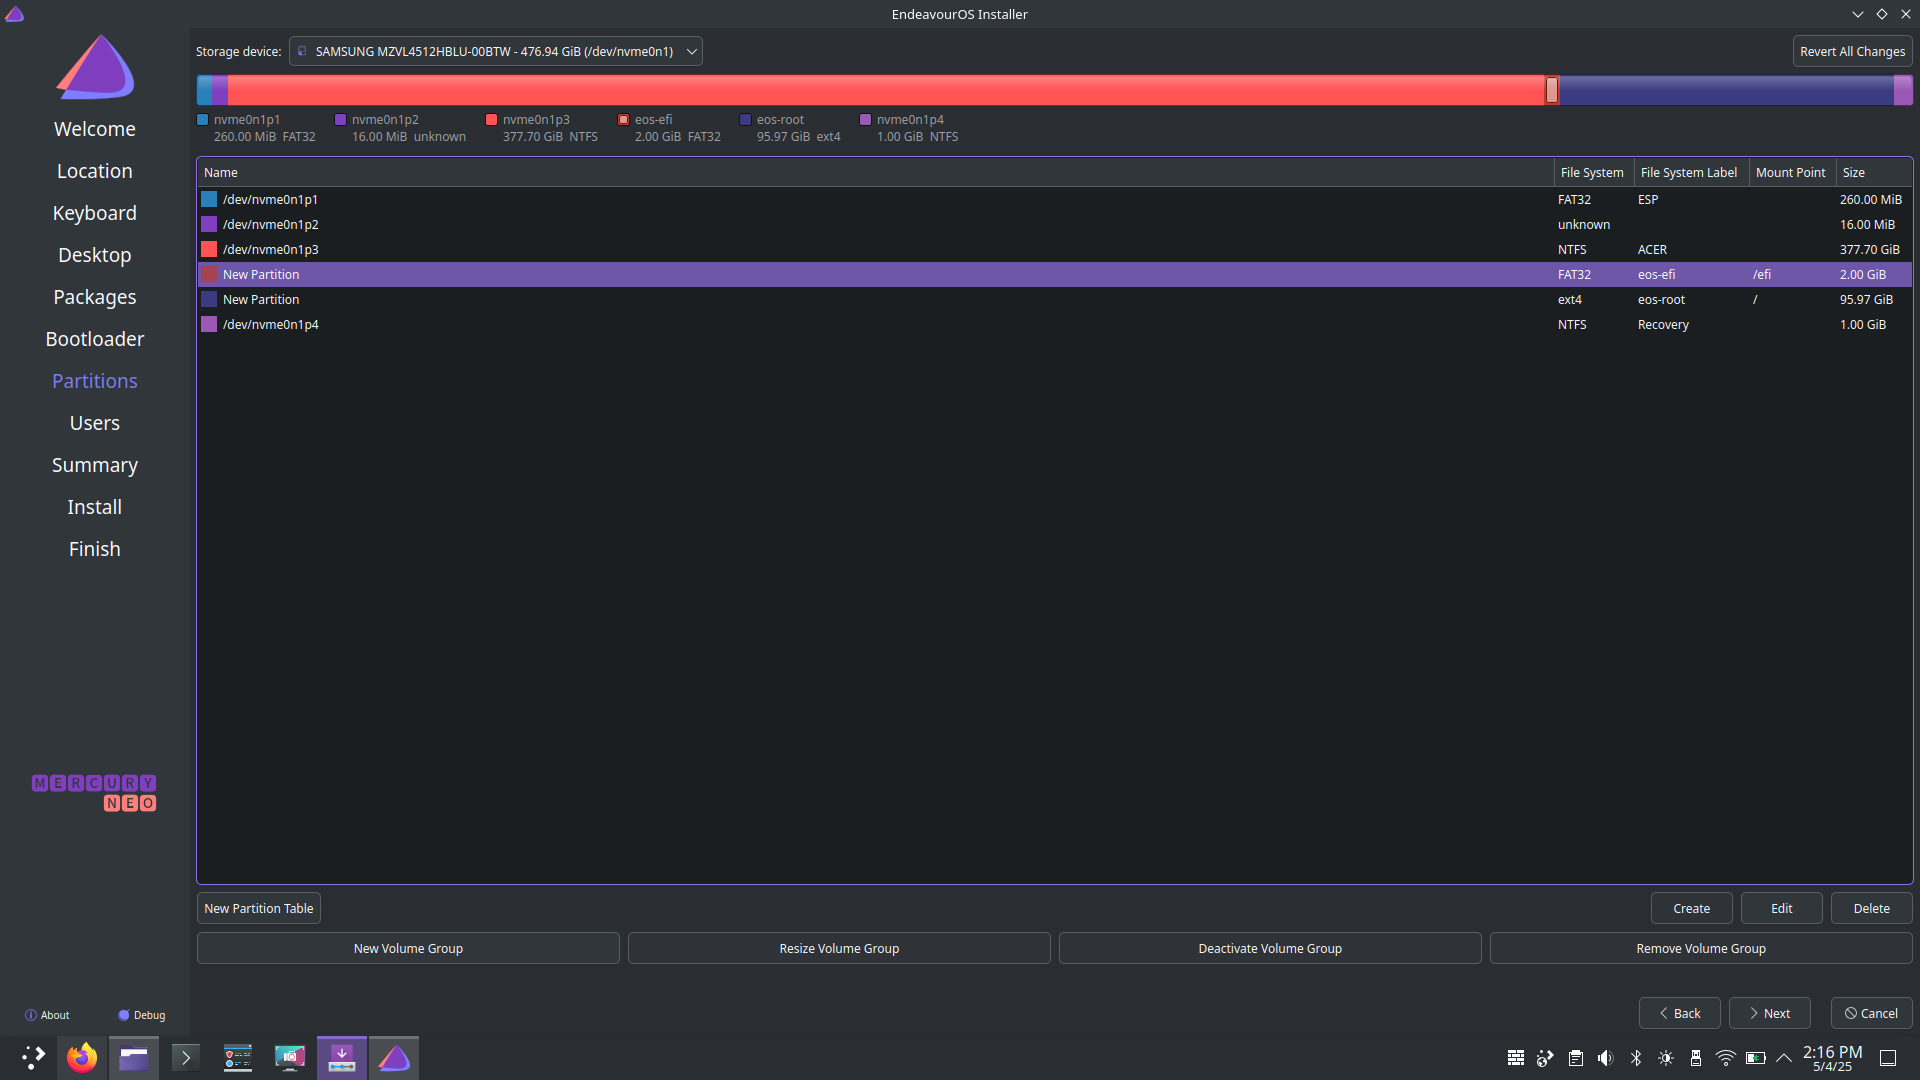Open the clipboard tray icon

tap(1576, 1058)
